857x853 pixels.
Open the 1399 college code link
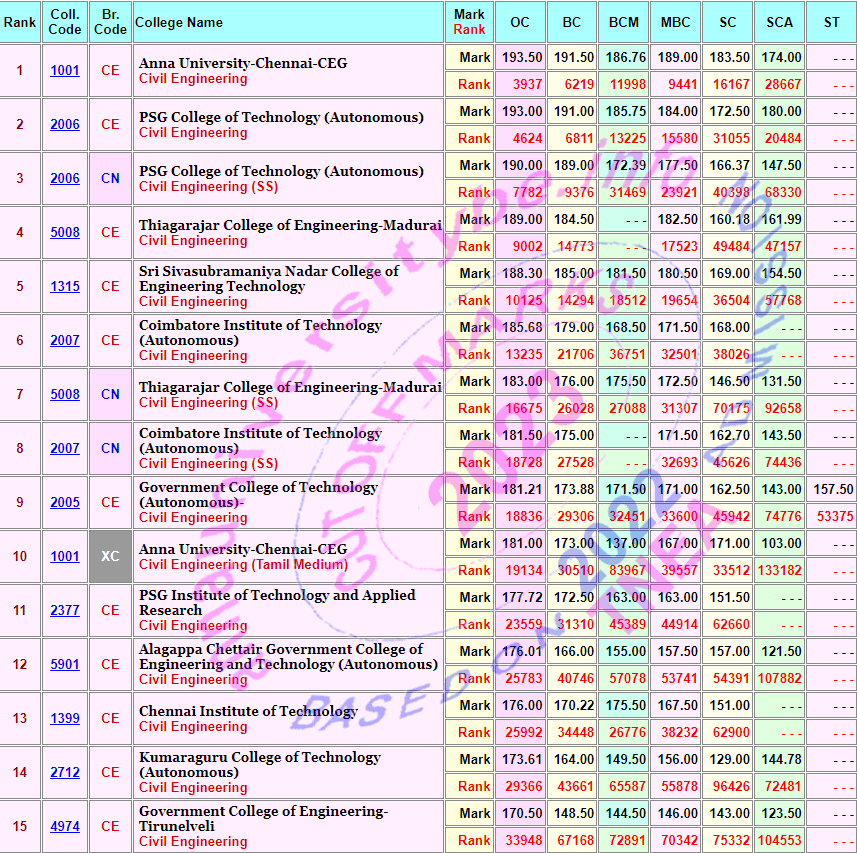(65, 718)
